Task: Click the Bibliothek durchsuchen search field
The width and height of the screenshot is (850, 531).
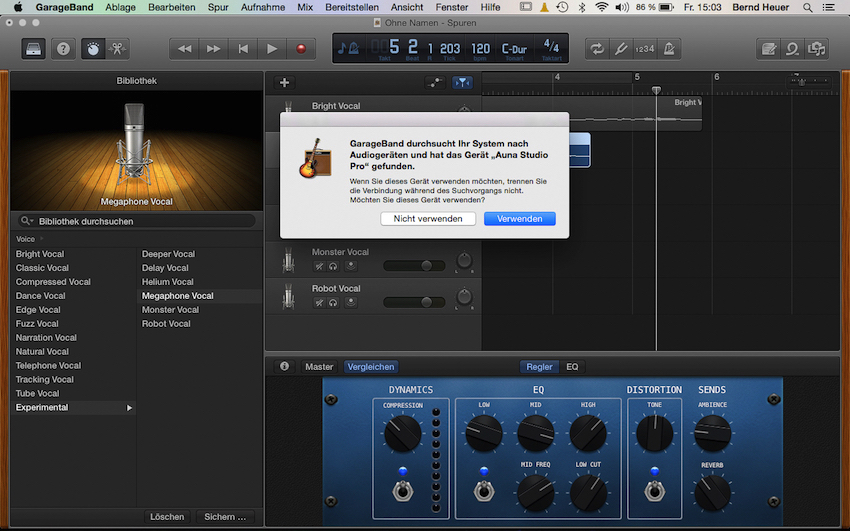Action: pyautogui.click(x=137, y=221)
